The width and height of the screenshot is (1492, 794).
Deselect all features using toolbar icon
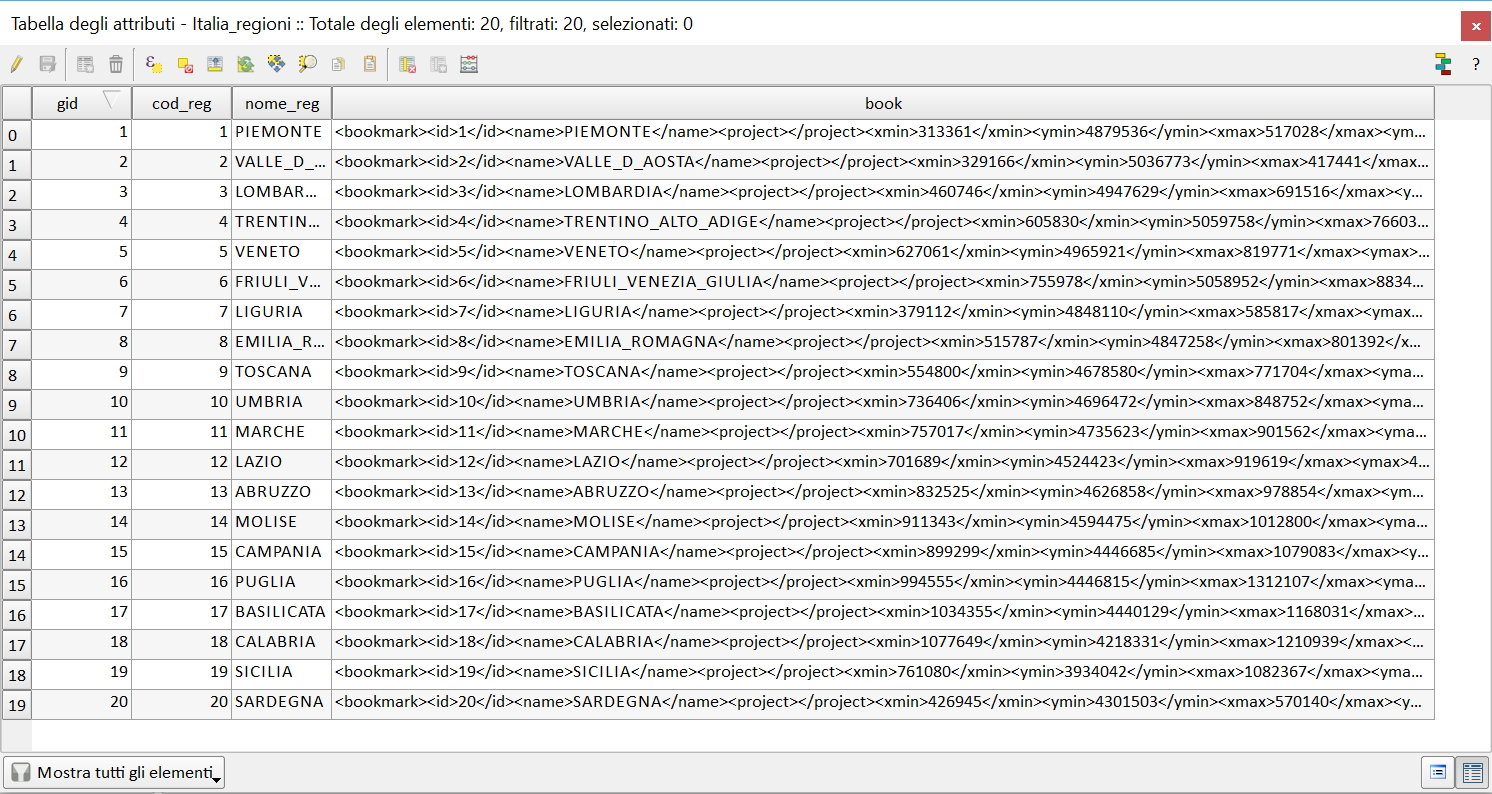pyautogui.click(x=185, y=65)
